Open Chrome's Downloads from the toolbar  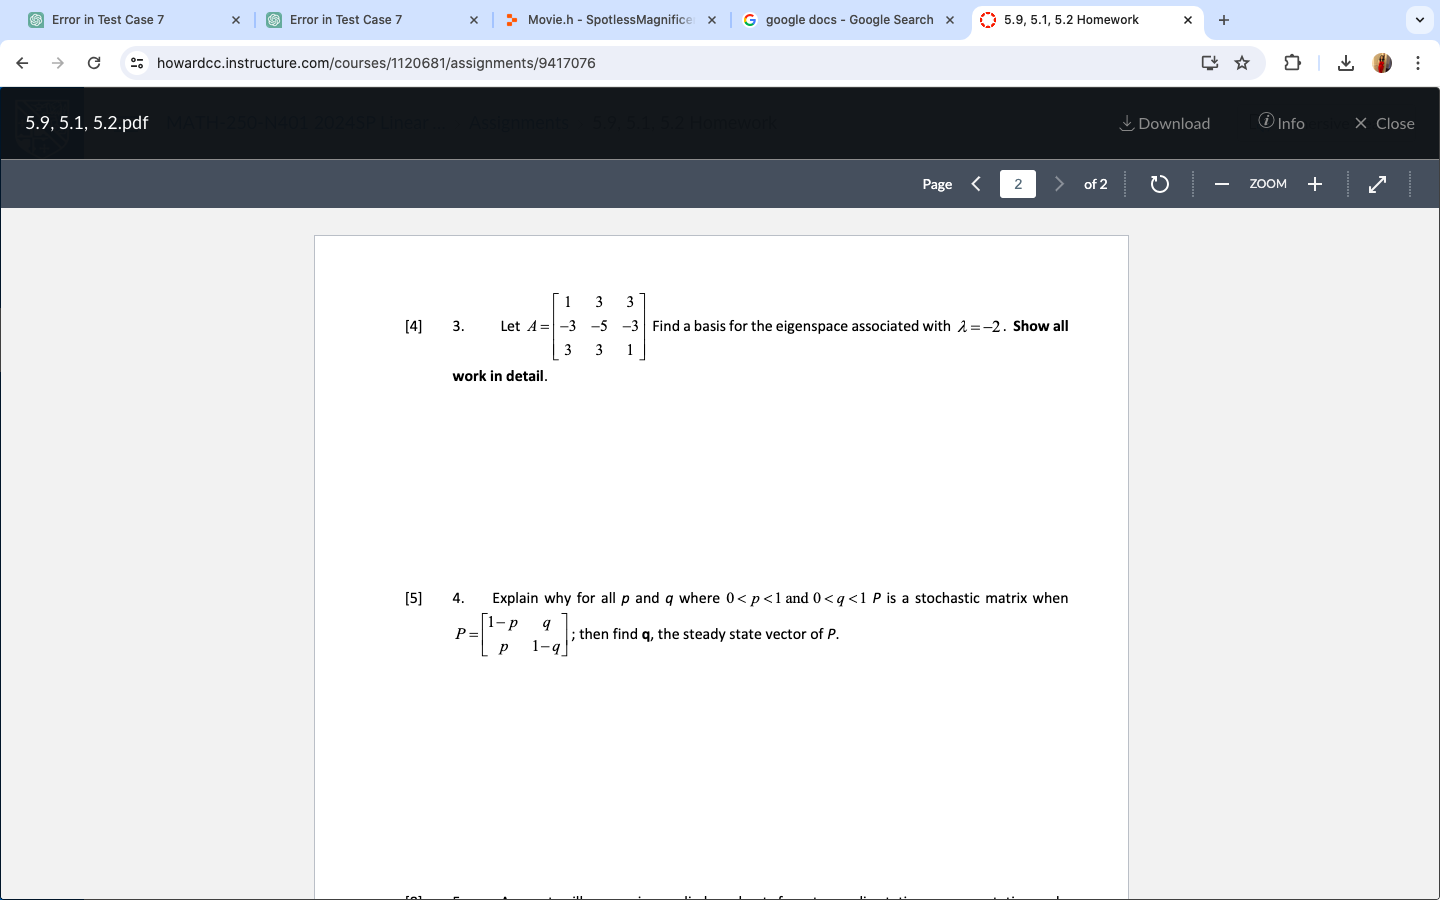pos(1346,63)
